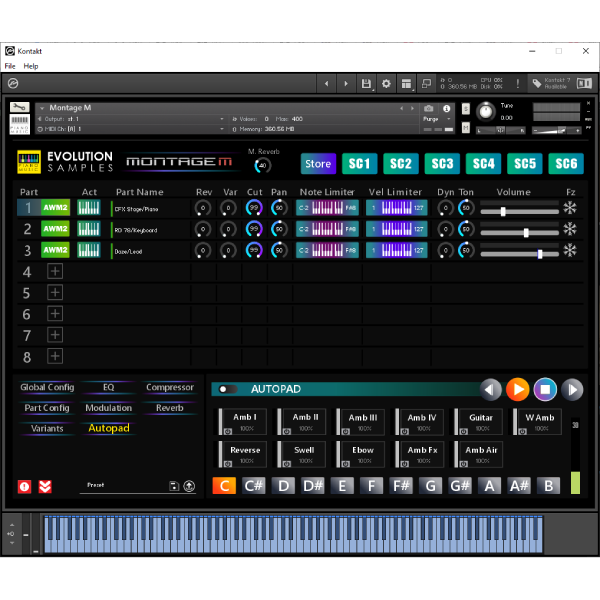Select the C# key button
Image resolution: width=600 pixels, height=600 pixels.
pos(254,486)
